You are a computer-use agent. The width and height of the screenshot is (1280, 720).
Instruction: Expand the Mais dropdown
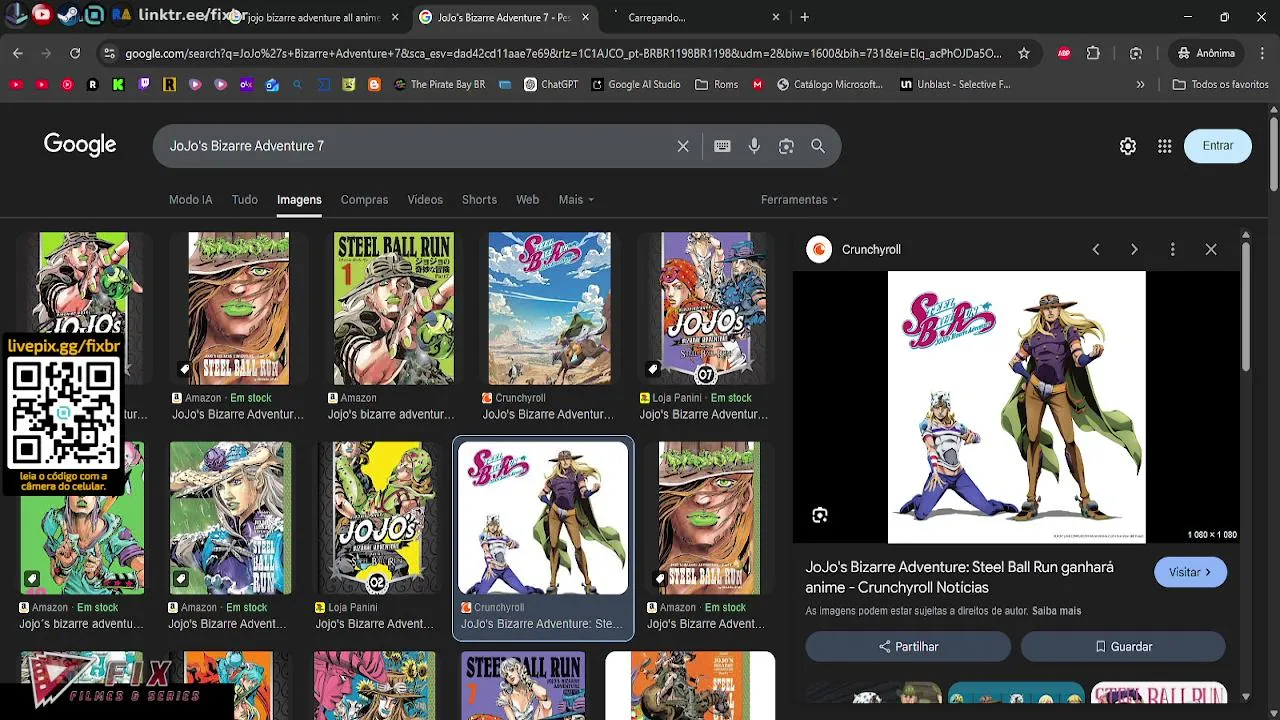pos(576,200)
